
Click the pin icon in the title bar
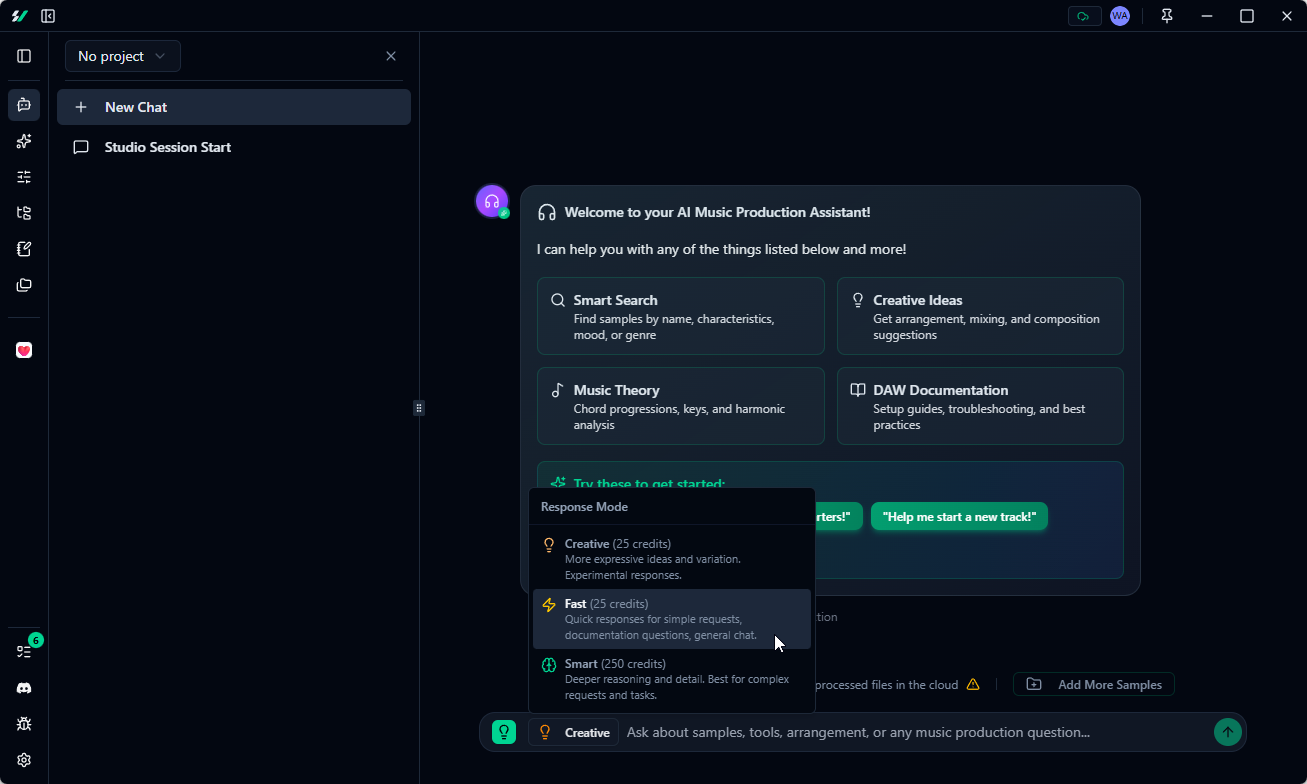1166,16
